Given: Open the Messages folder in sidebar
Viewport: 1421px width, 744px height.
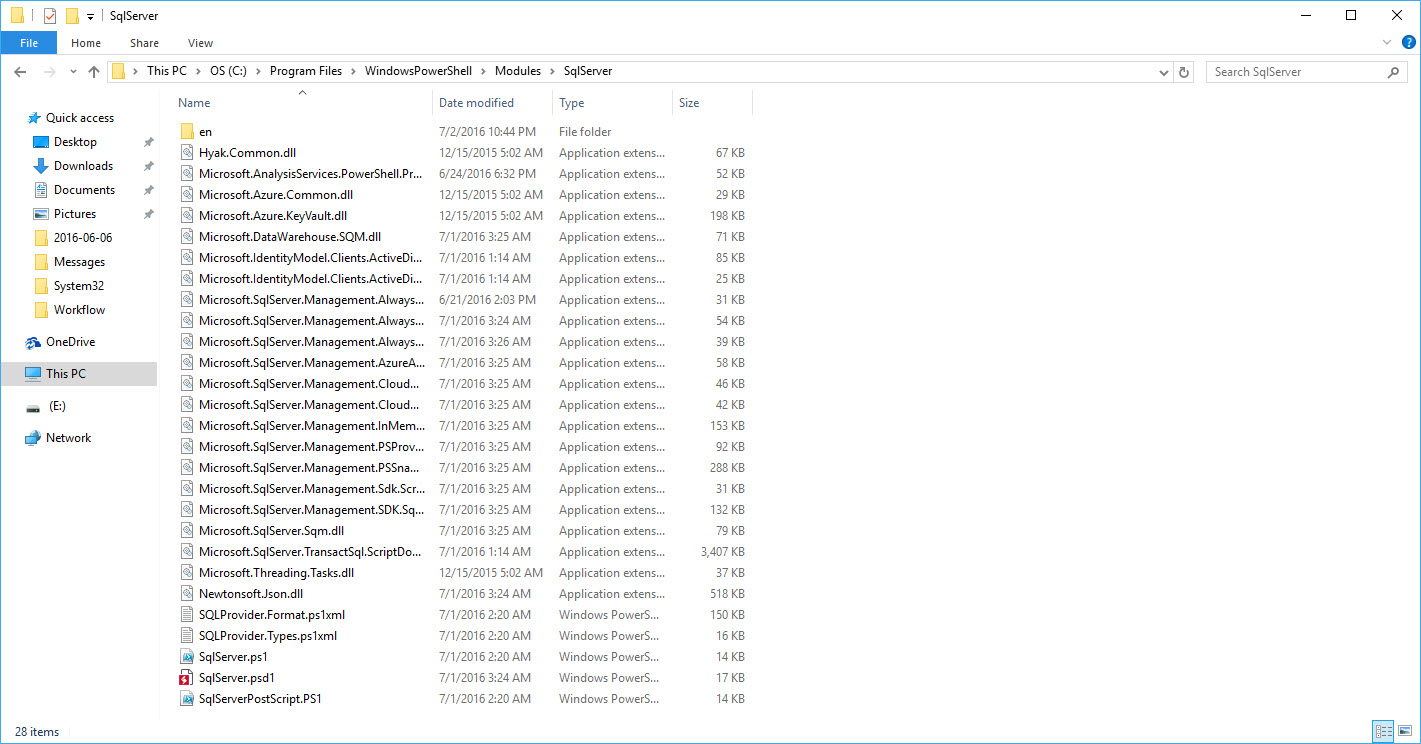Looking at the screenshot, I should click(x=79, y=262).
